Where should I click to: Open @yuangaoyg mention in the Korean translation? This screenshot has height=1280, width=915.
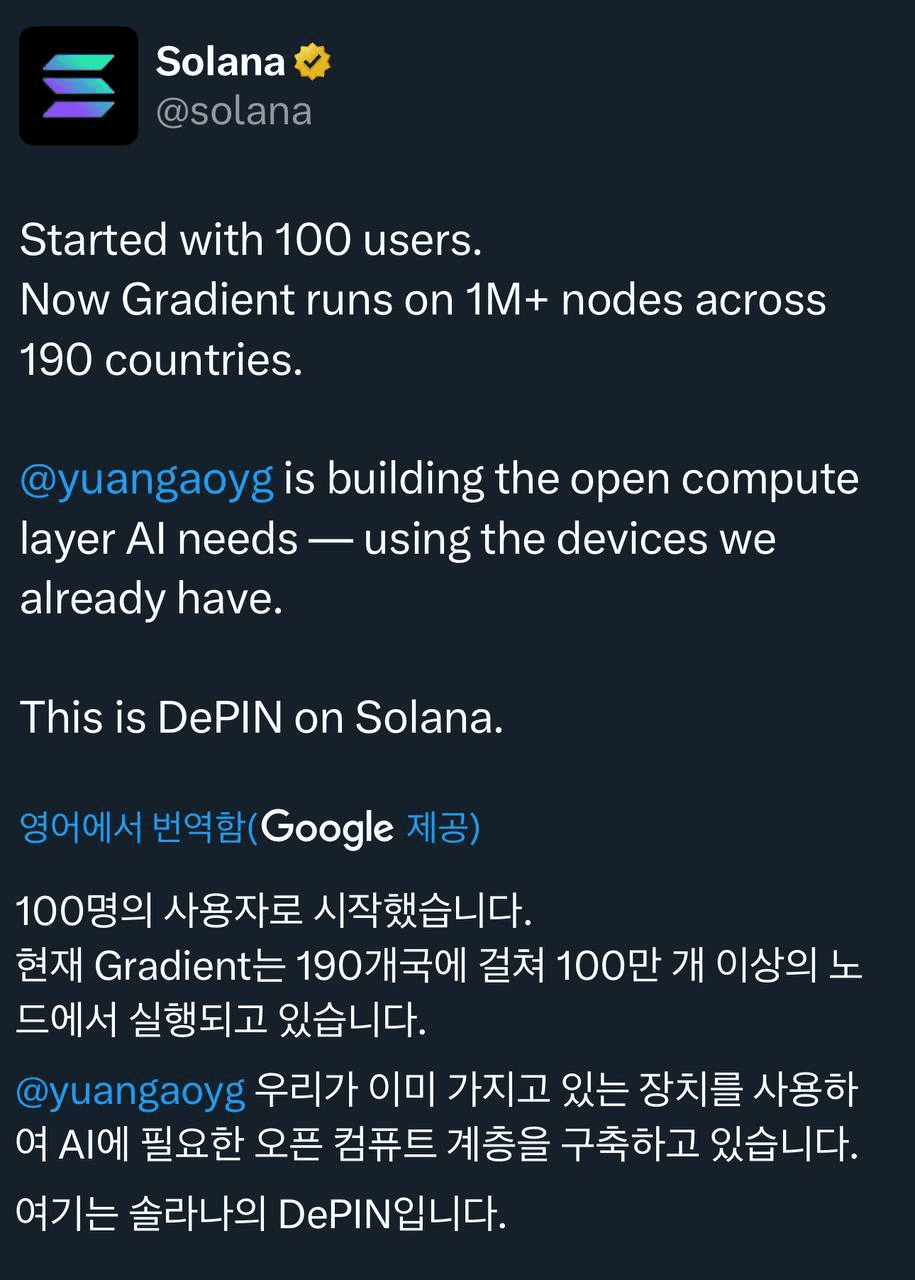pos(131,1092)
